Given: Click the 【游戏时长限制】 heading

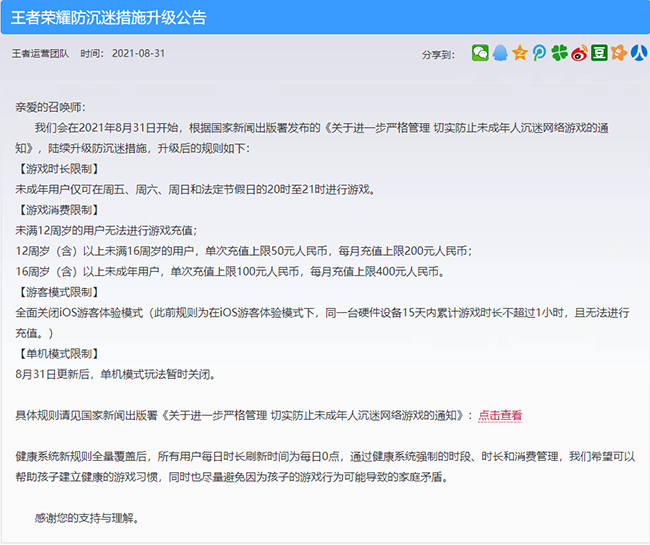Looking at the screenshot, I should pyautogui.click(x=58, y=169).
